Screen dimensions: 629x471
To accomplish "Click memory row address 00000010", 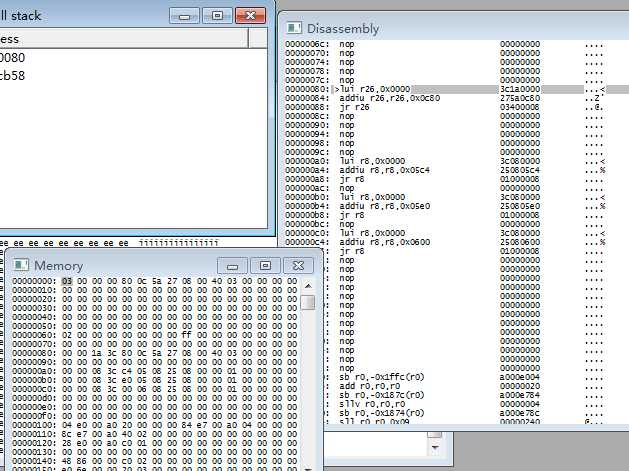I will click(x=34, y=290).
